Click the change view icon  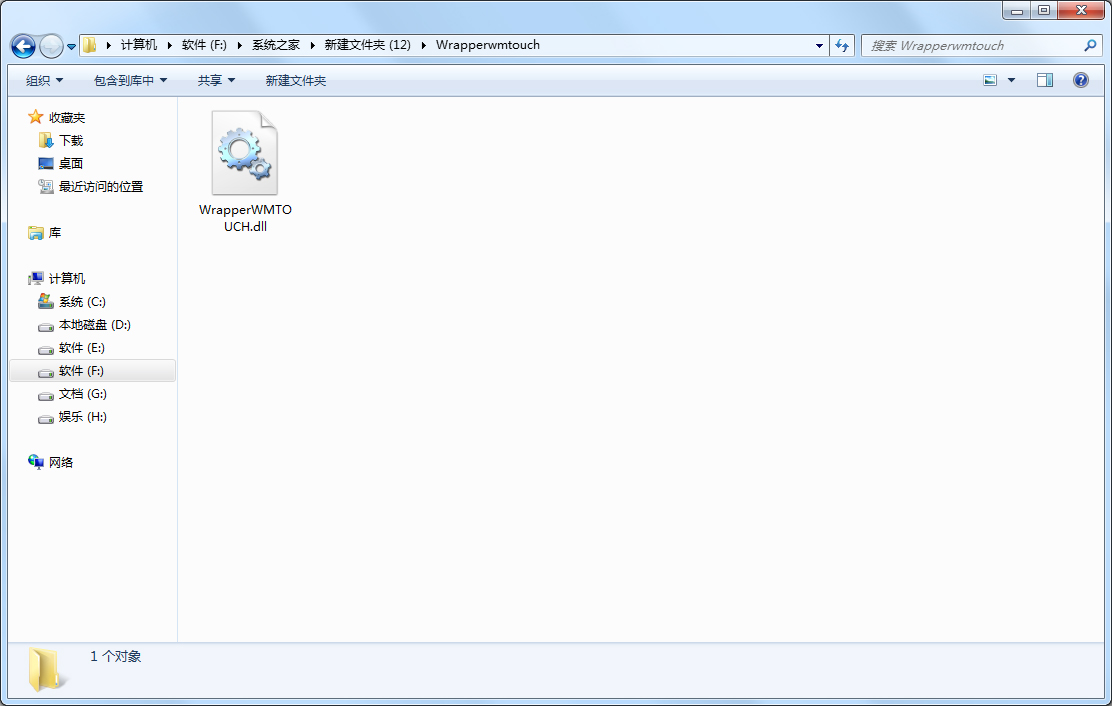tap(990, 80)
